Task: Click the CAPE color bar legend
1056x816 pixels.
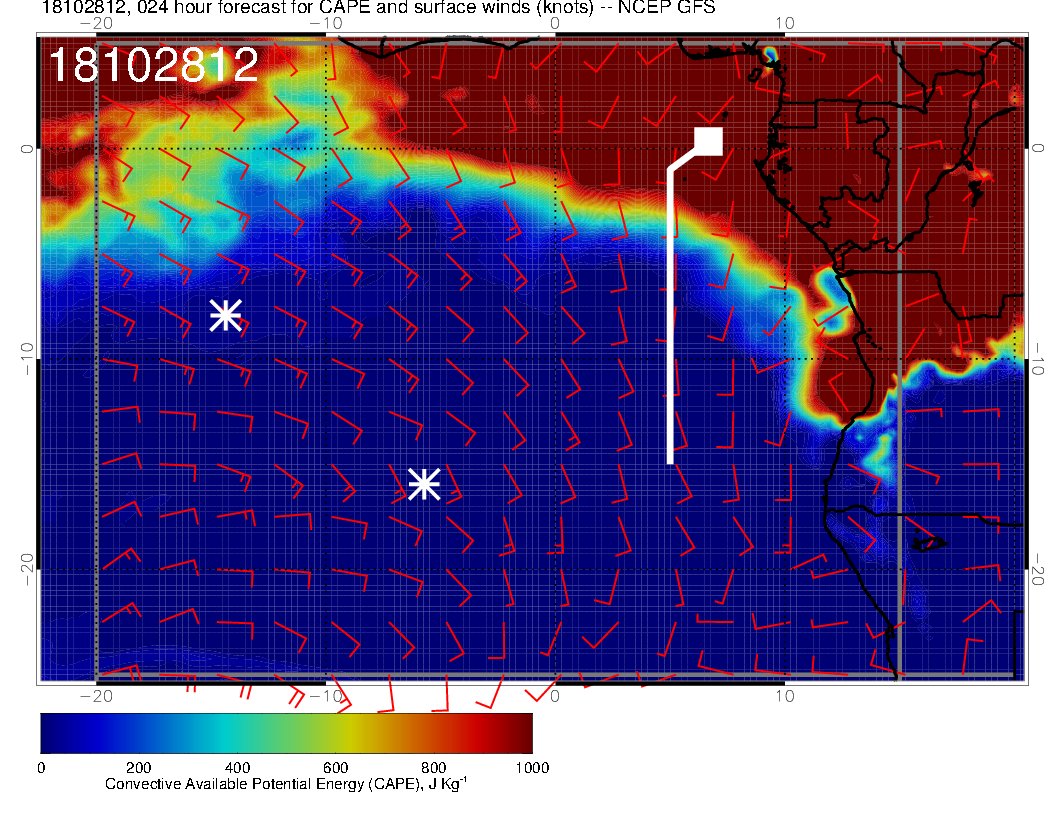Action: [x=286, y=733]
